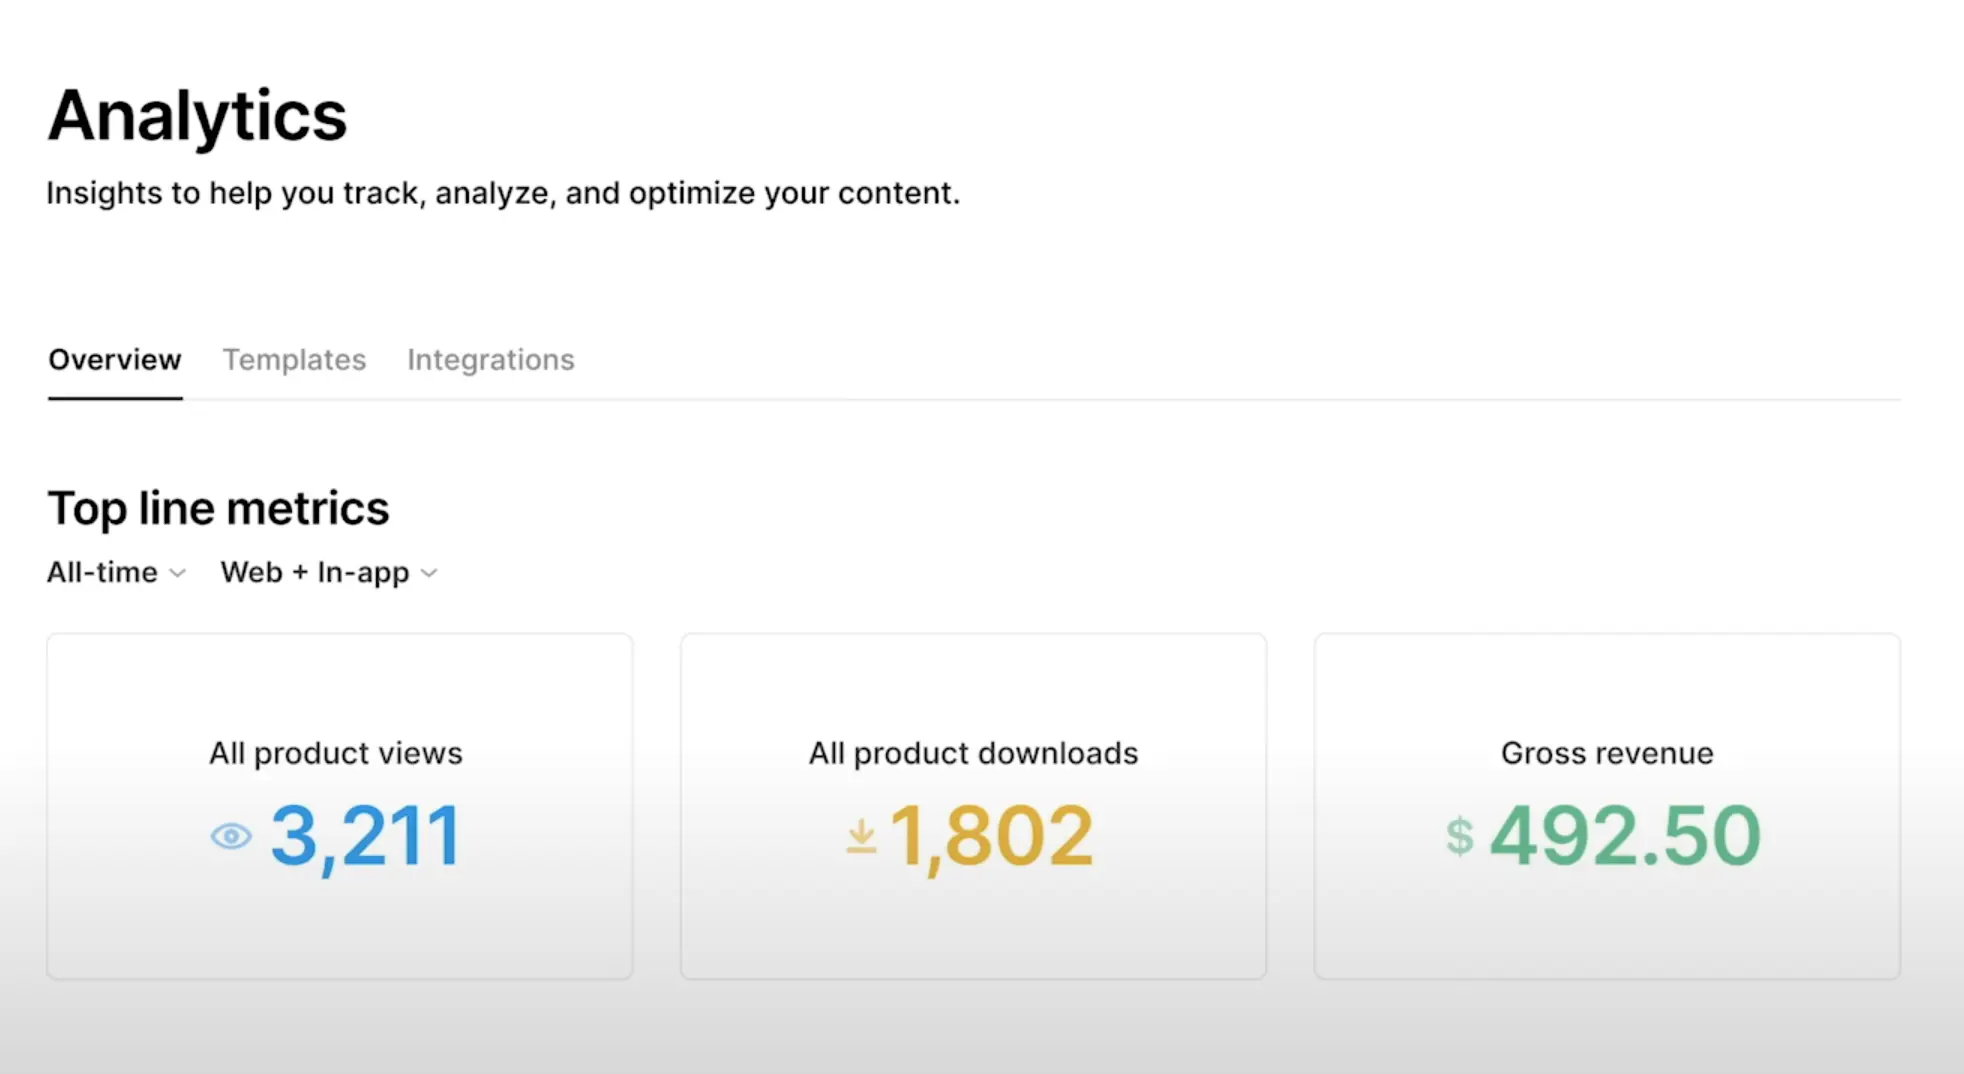Click the underline indicator beneath Overview tab
Screen dimensions: 1964x1074
pos(115,398)
